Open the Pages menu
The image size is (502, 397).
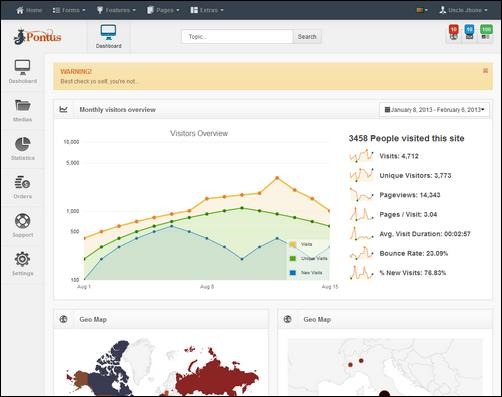click(x=163, y=10)
